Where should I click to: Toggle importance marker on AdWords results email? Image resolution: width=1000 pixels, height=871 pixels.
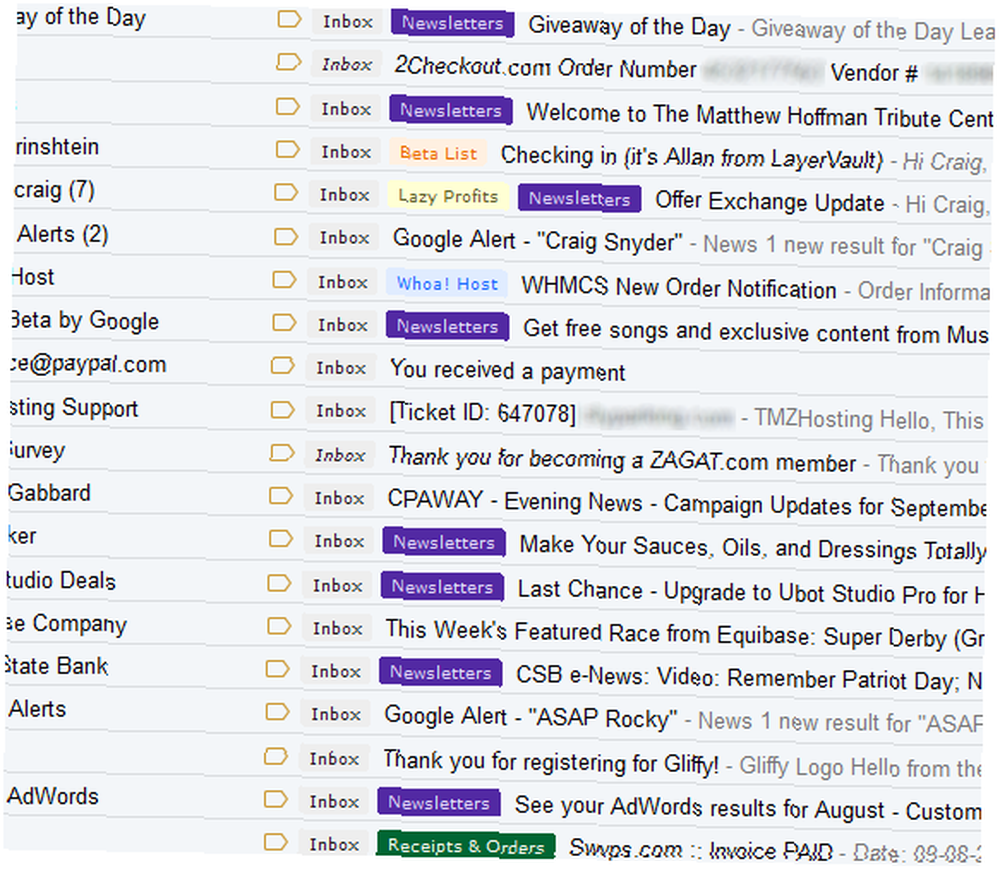pyautogui.click(x=276, y=799)
